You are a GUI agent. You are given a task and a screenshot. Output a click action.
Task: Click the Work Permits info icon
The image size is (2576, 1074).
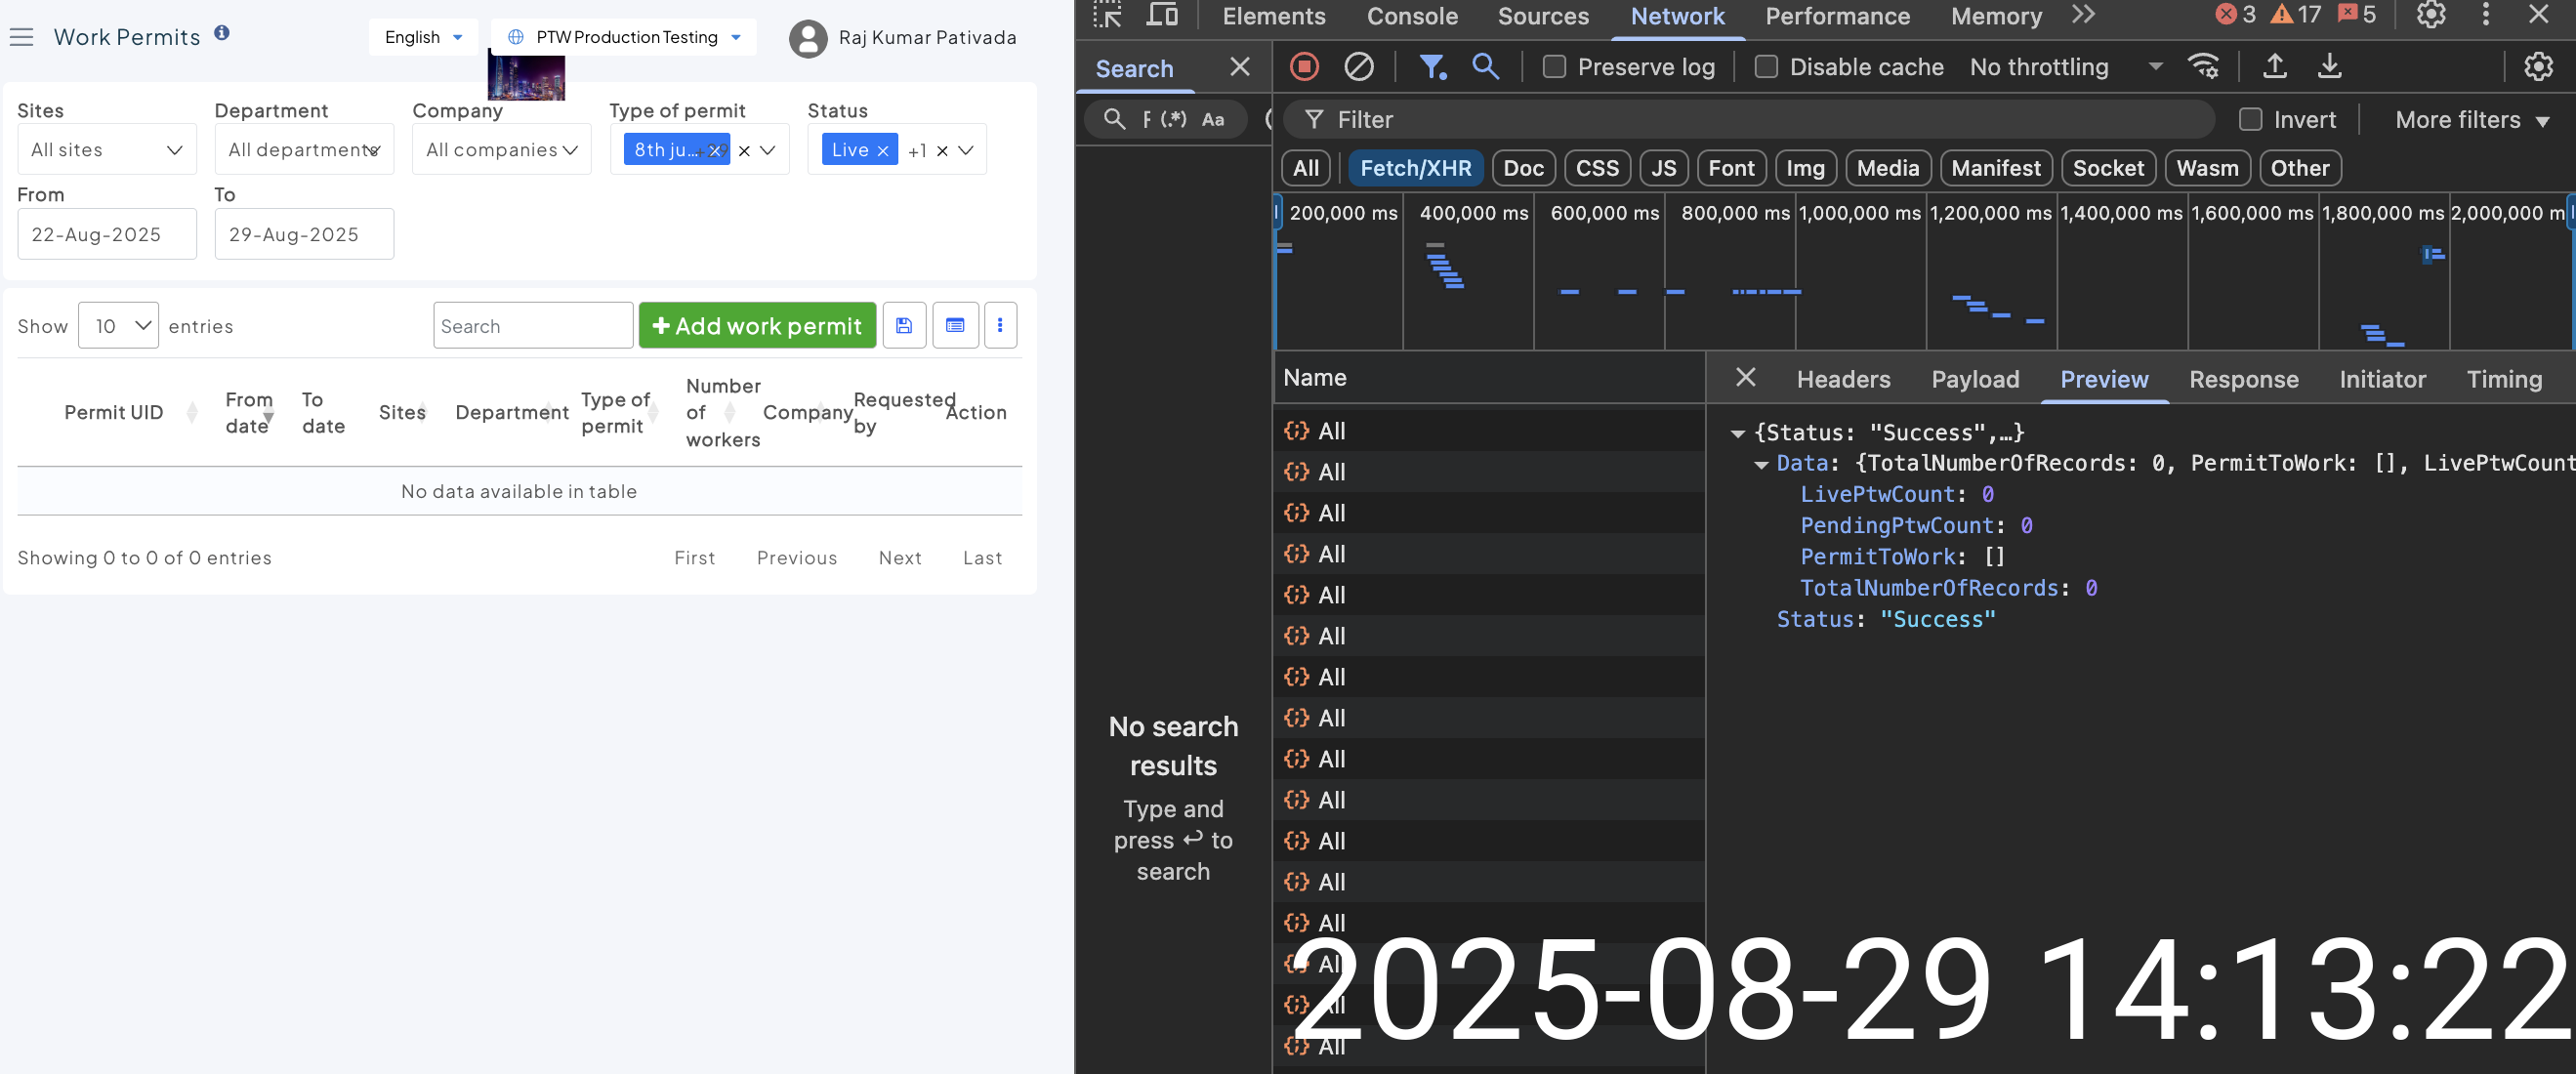click(222, 33)
